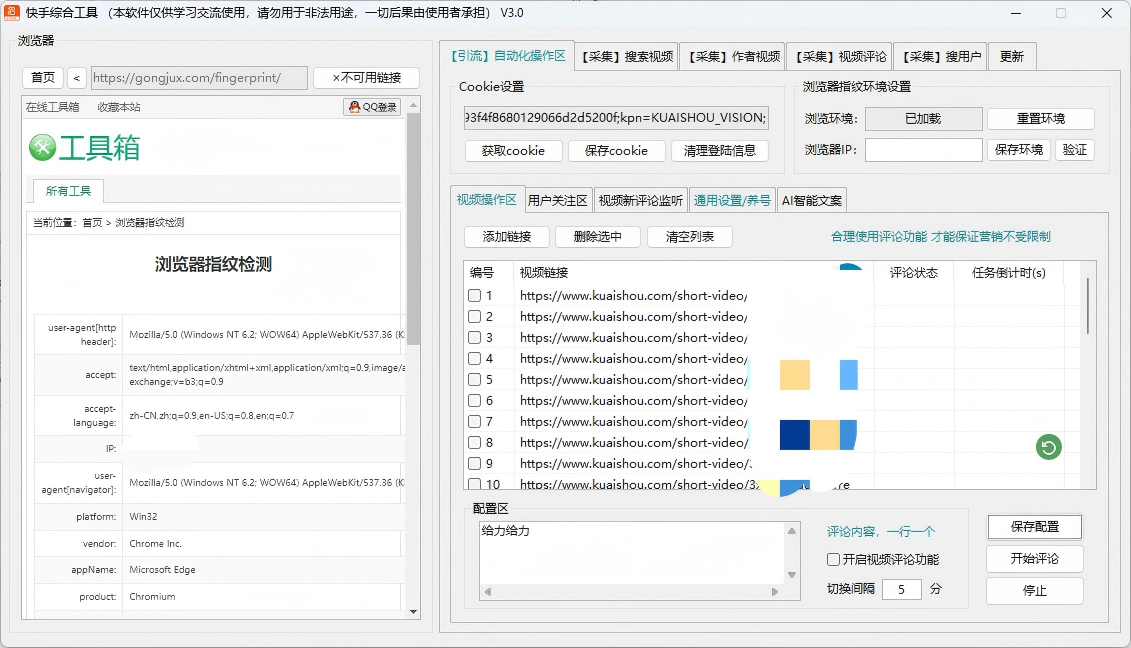Select the checkbox for video row 5
This screenshot has height=648, width=1131.
coord(474,379)
